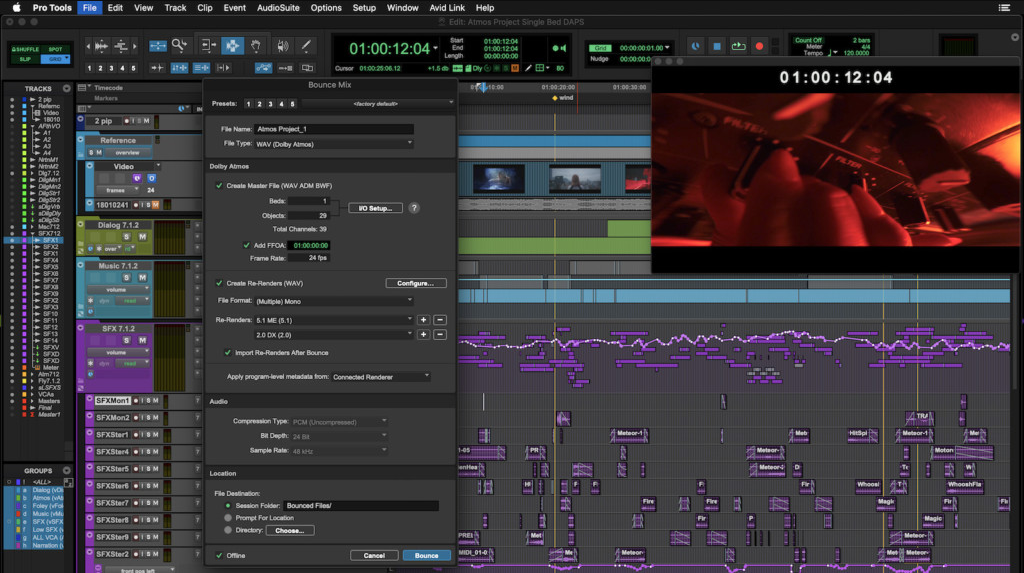Click the I/O Setup button
The width and height of the screenshot is (1024, 573).
click(x=376, y=208)
